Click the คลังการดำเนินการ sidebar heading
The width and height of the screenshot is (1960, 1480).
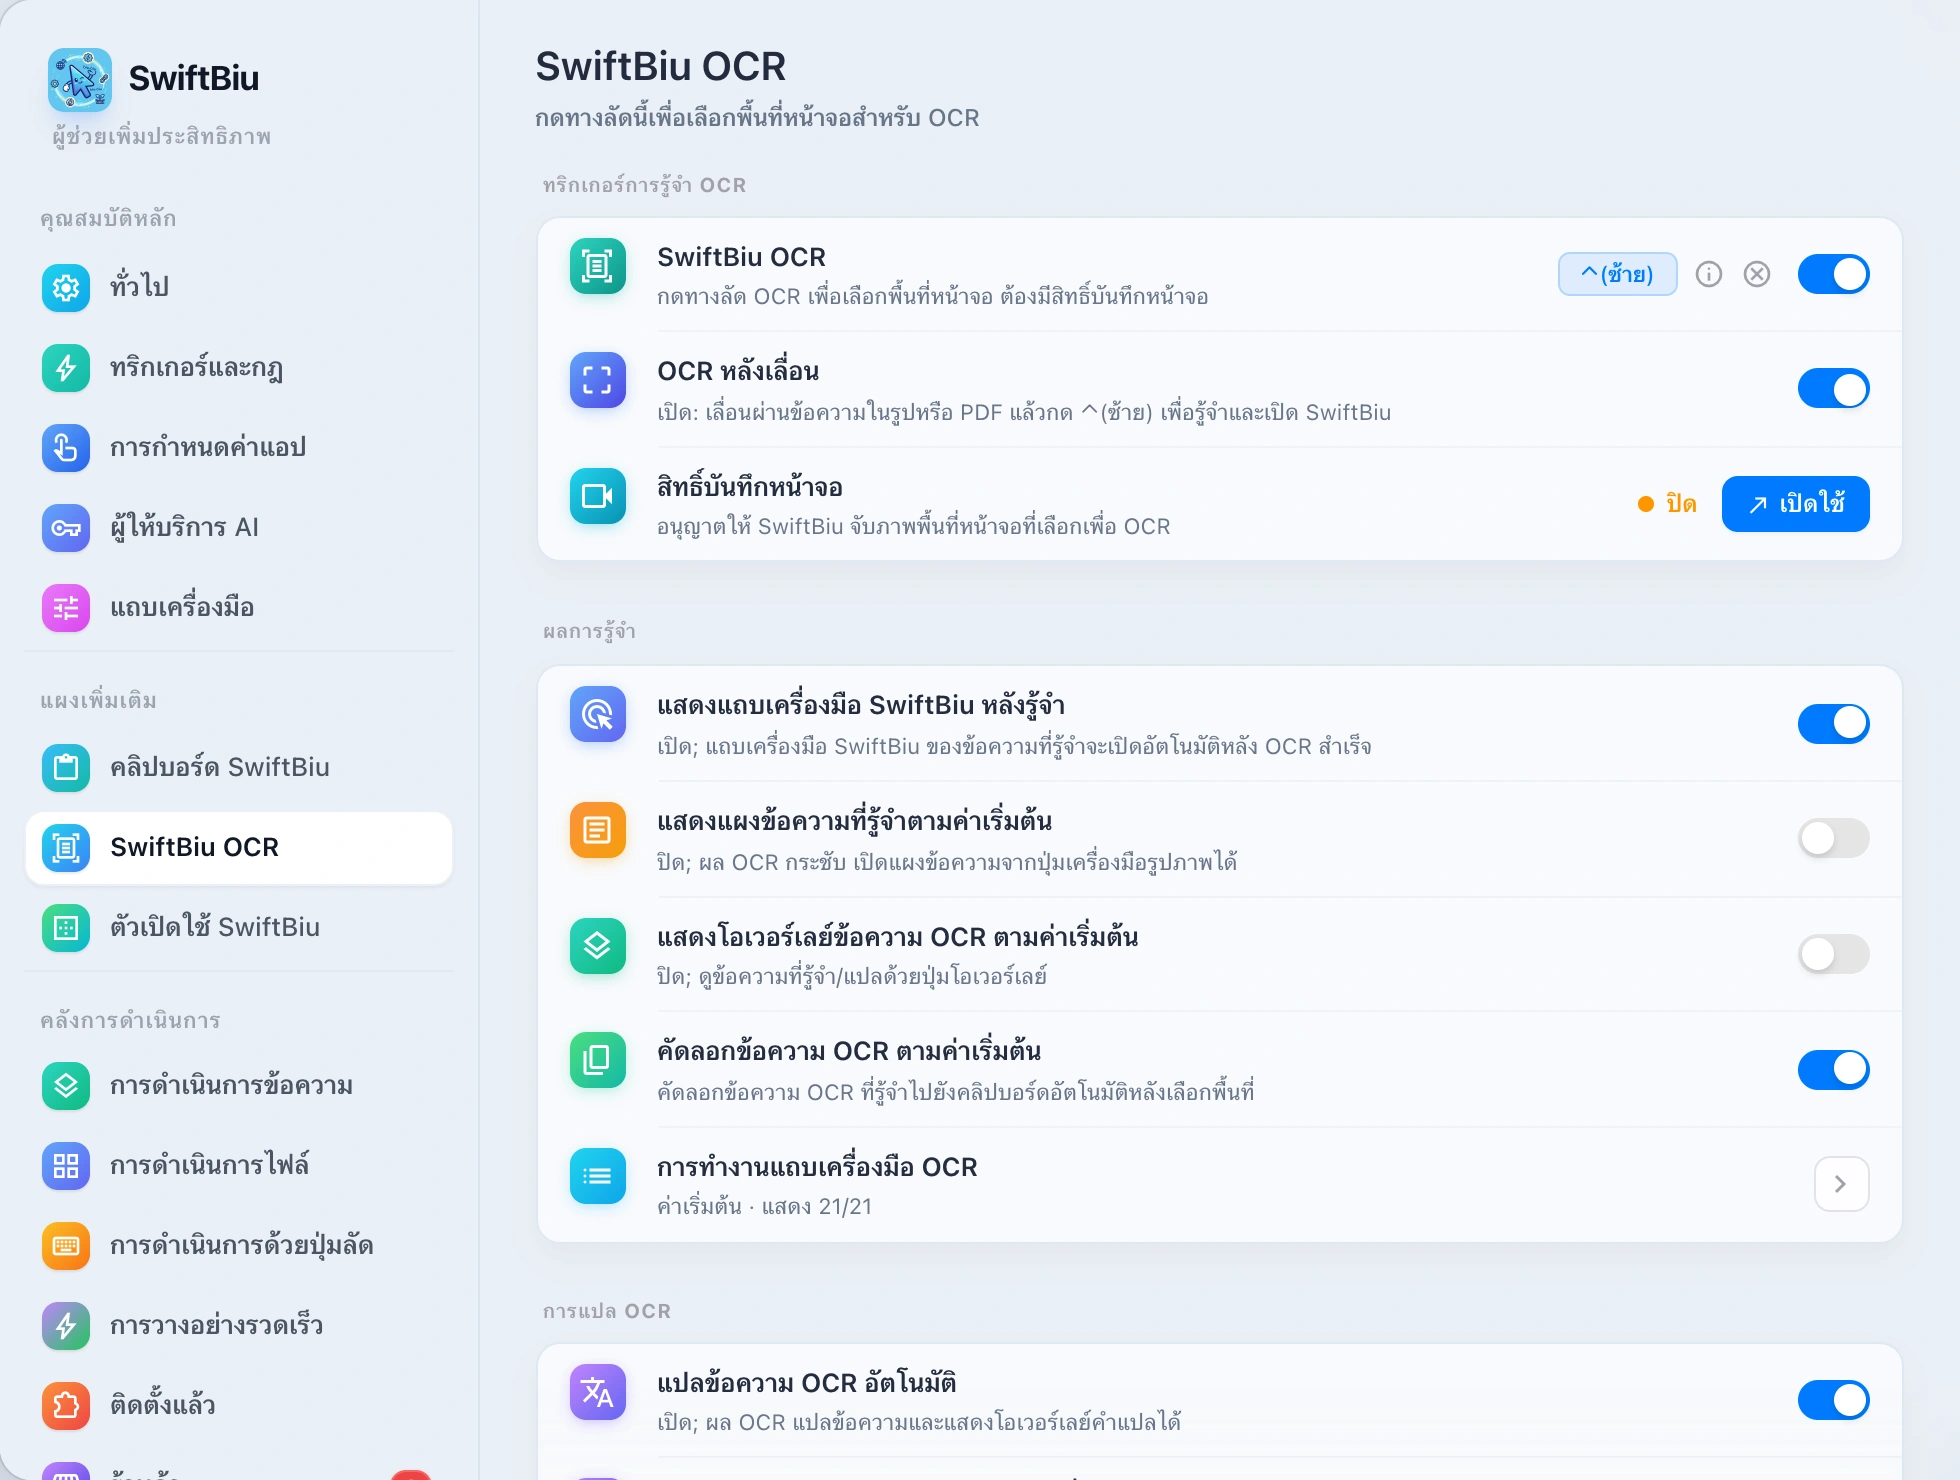tap(130, 1021)
